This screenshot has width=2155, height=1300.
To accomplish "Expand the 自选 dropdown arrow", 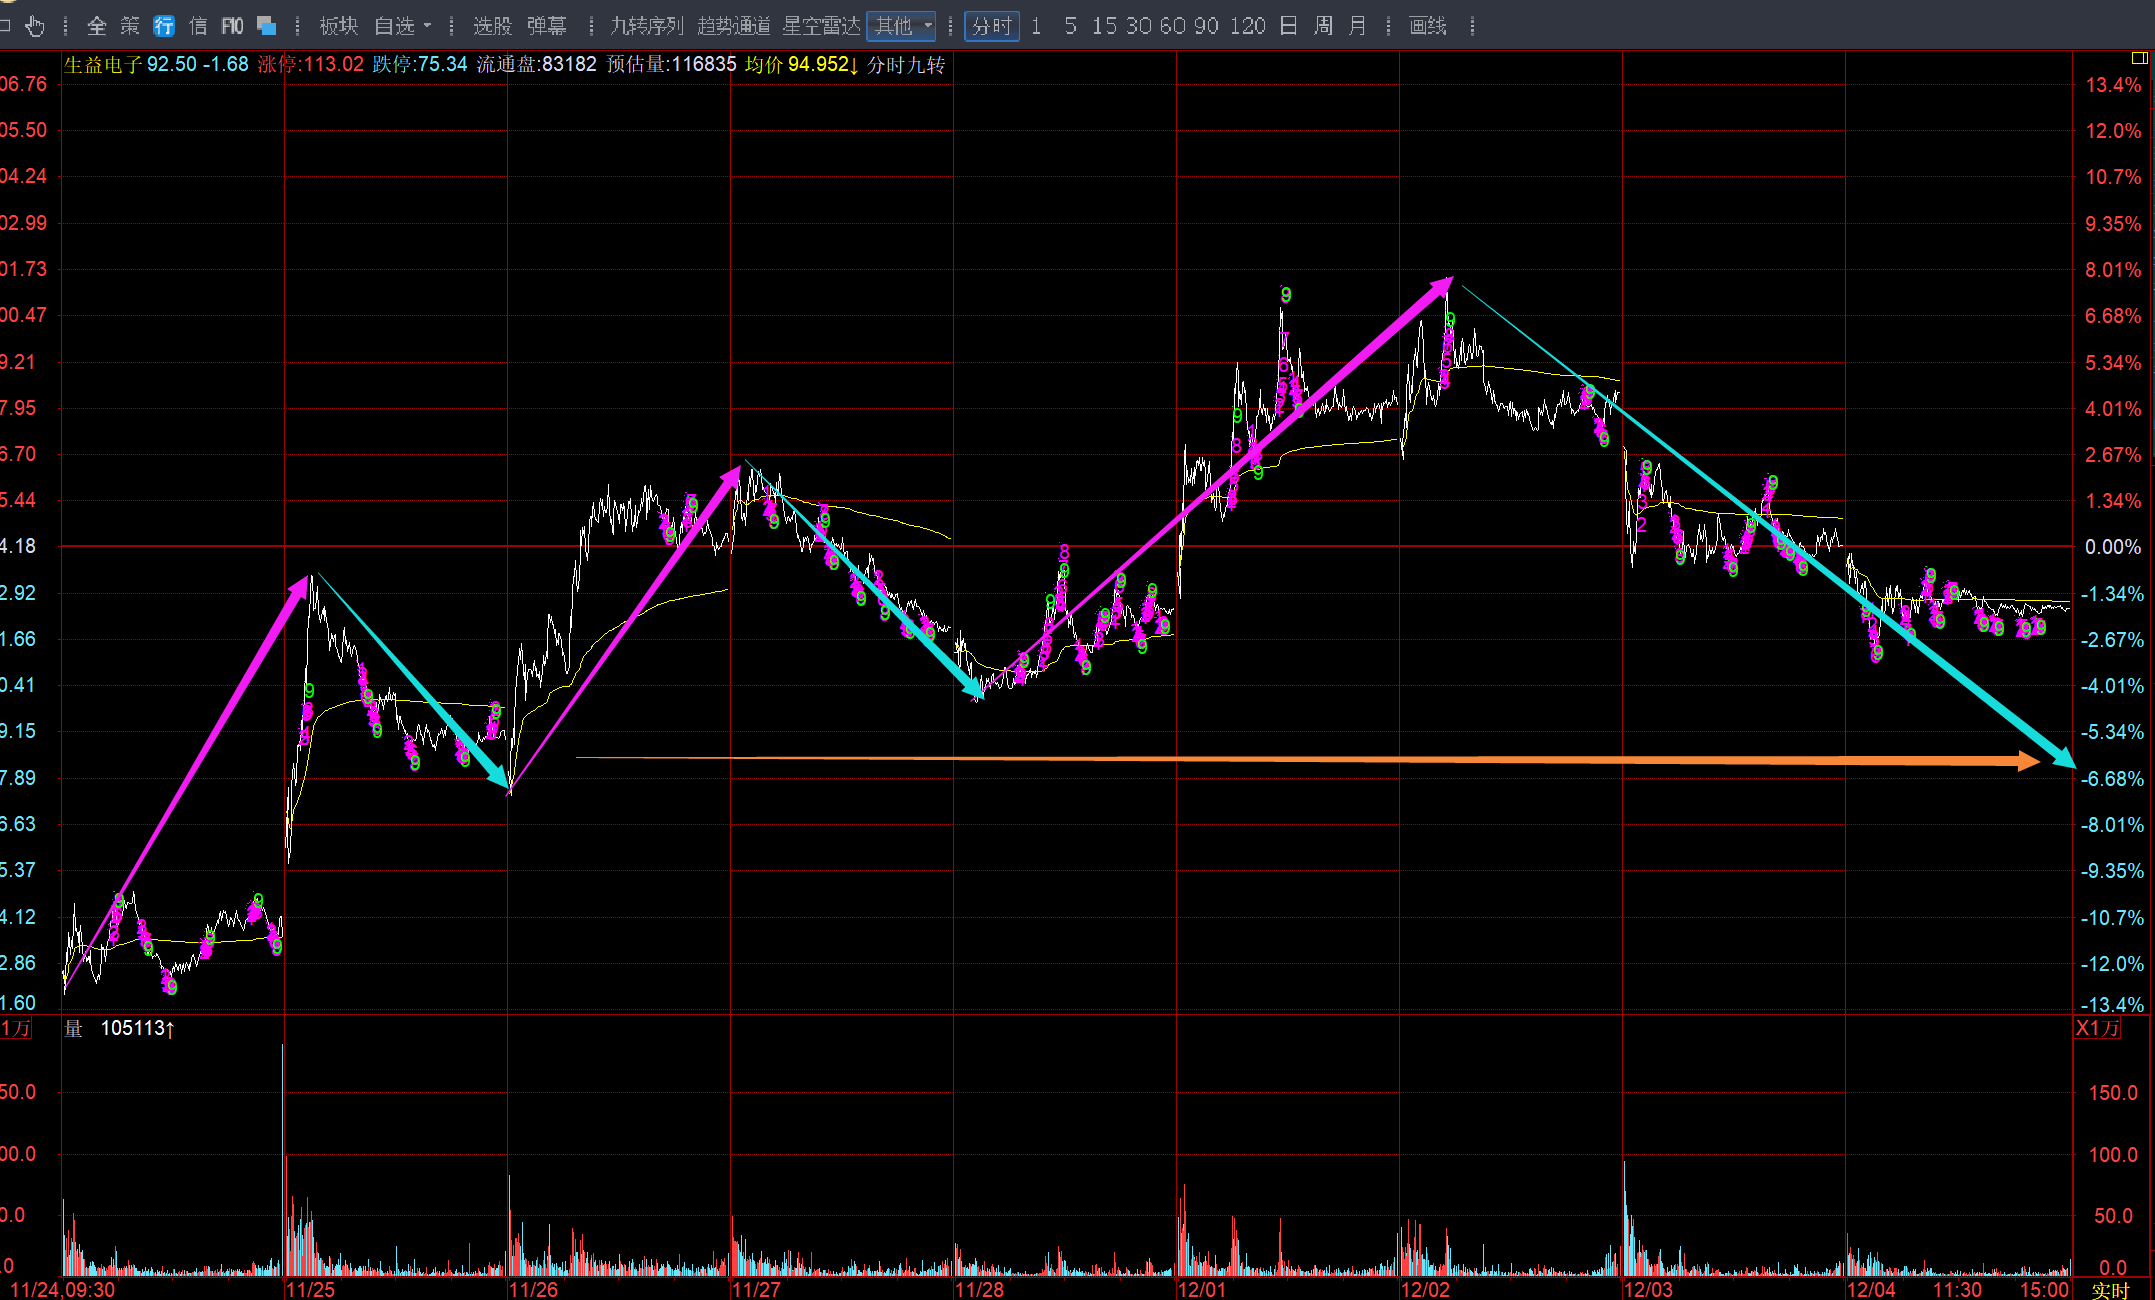I will pyautogui.click(x=427, y=26).
